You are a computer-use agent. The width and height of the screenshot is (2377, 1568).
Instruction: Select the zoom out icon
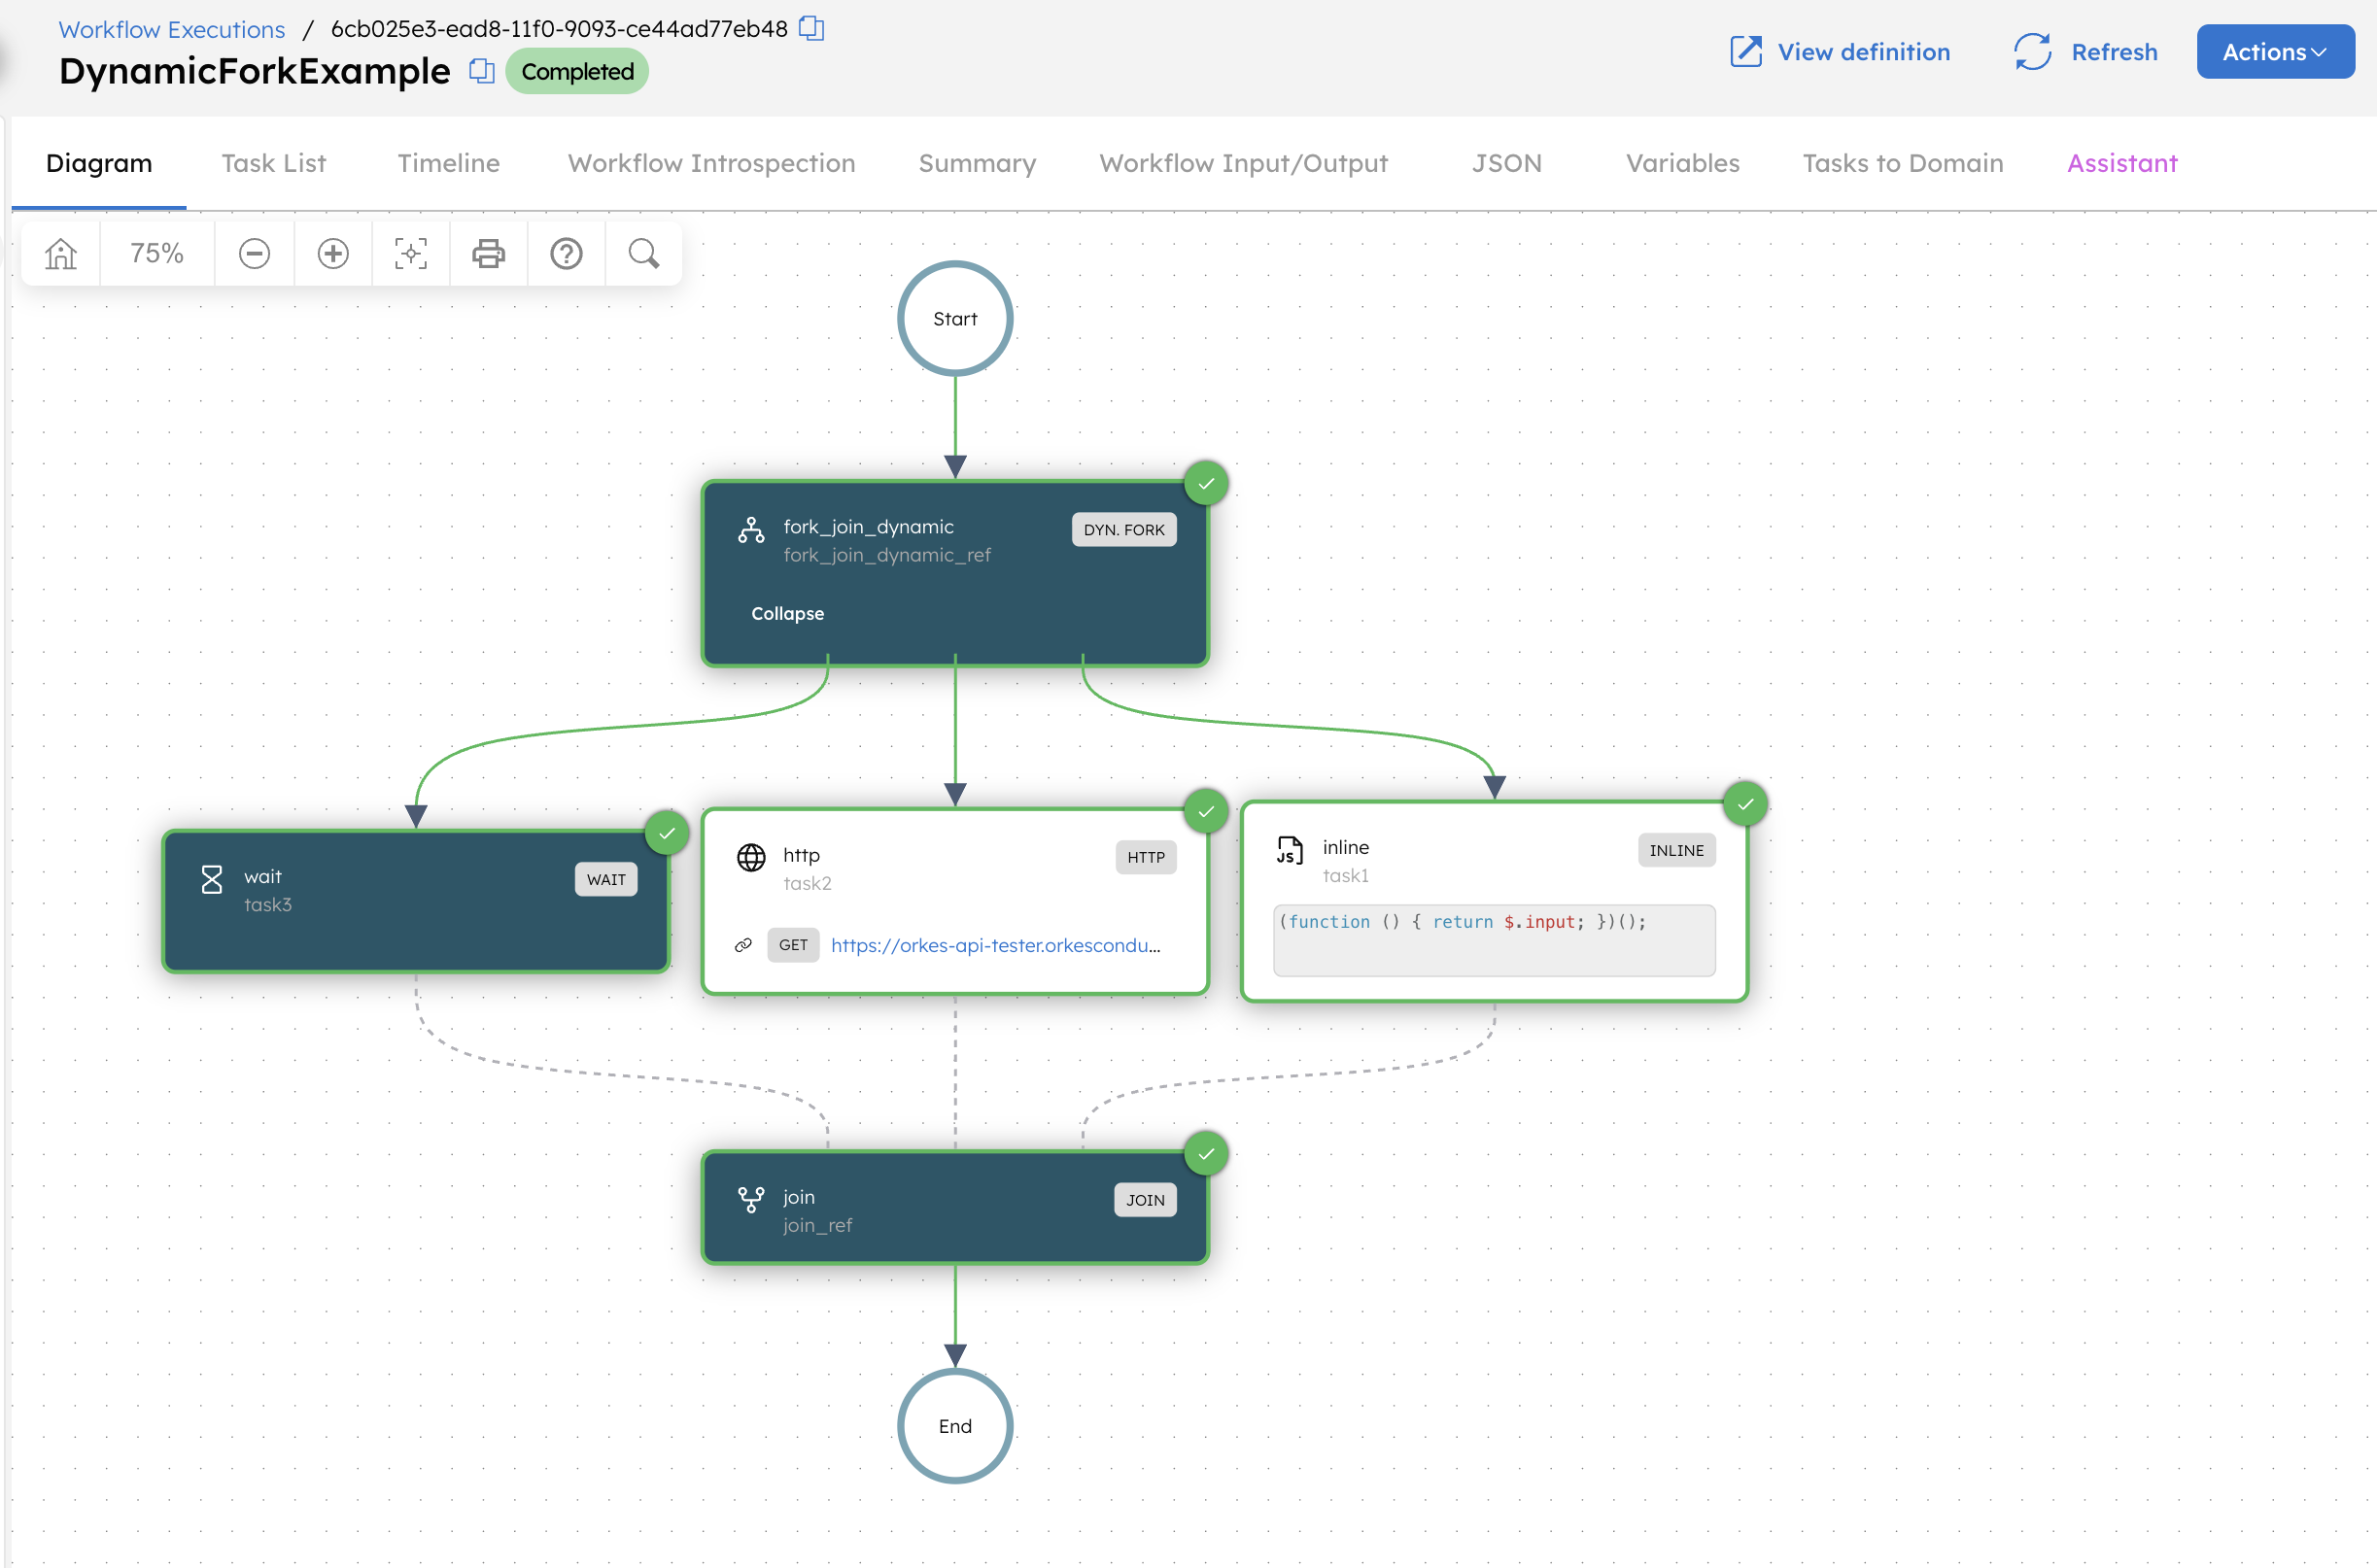(254, 253)
